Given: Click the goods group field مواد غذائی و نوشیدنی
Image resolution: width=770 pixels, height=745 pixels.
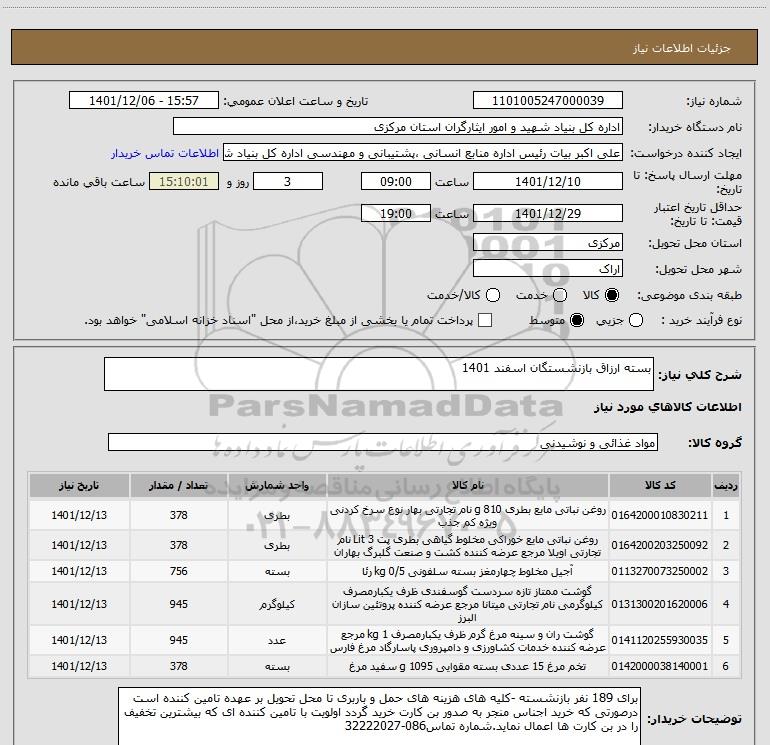Looking at the screenshot, I should [x=383, y=442].
